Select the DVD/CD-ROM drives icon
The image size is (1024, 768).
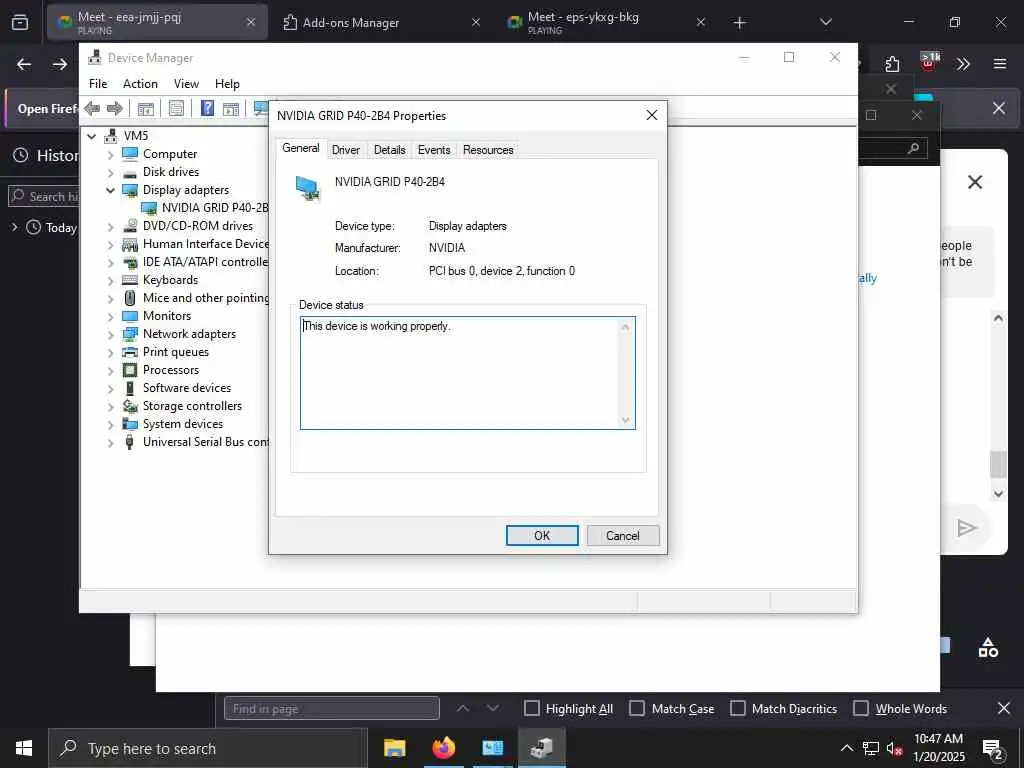coord(130,226)
